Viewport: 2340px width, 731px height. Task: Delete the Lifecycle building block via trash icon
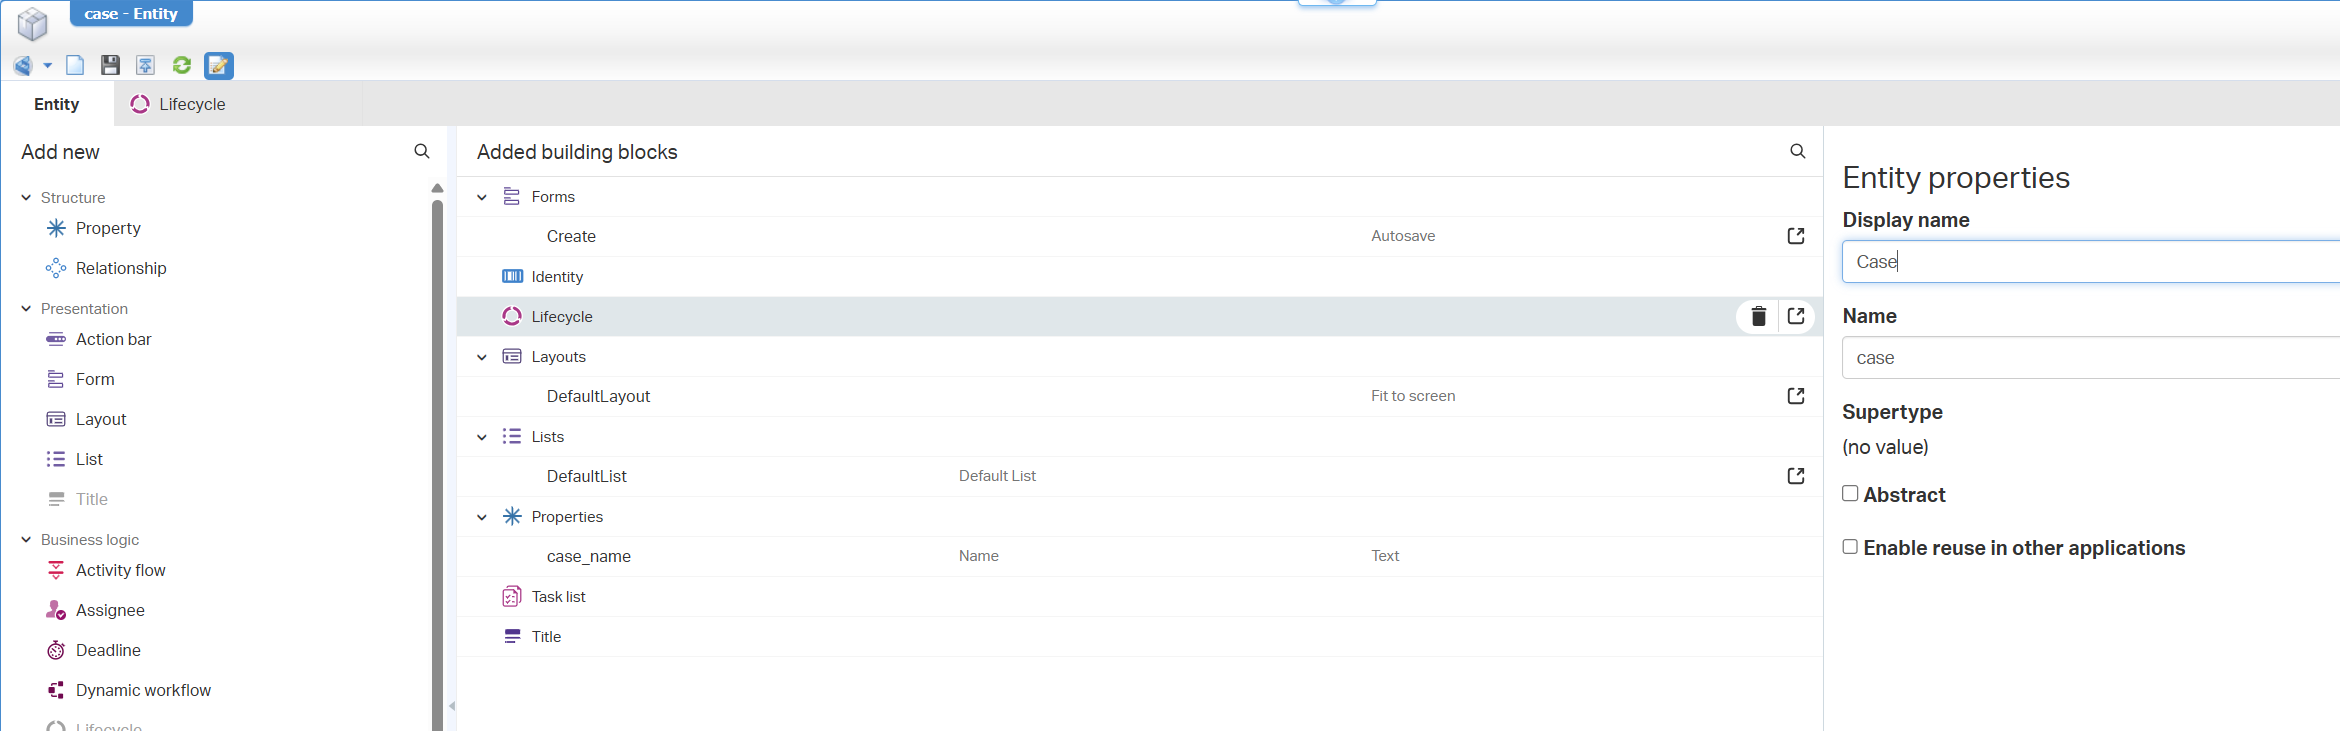click(x=1758, y=317)
